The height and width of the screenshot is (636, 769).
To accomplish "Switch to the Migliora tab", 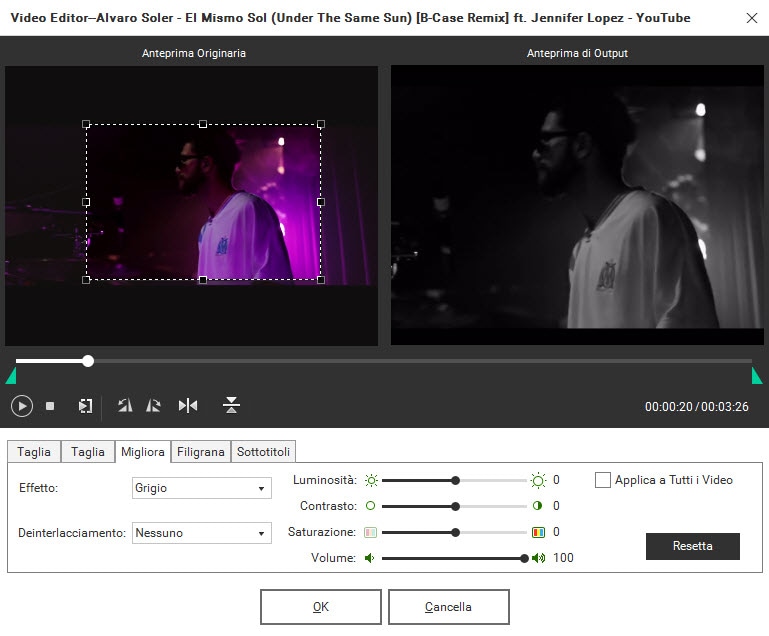I will [x=143, y=452].
